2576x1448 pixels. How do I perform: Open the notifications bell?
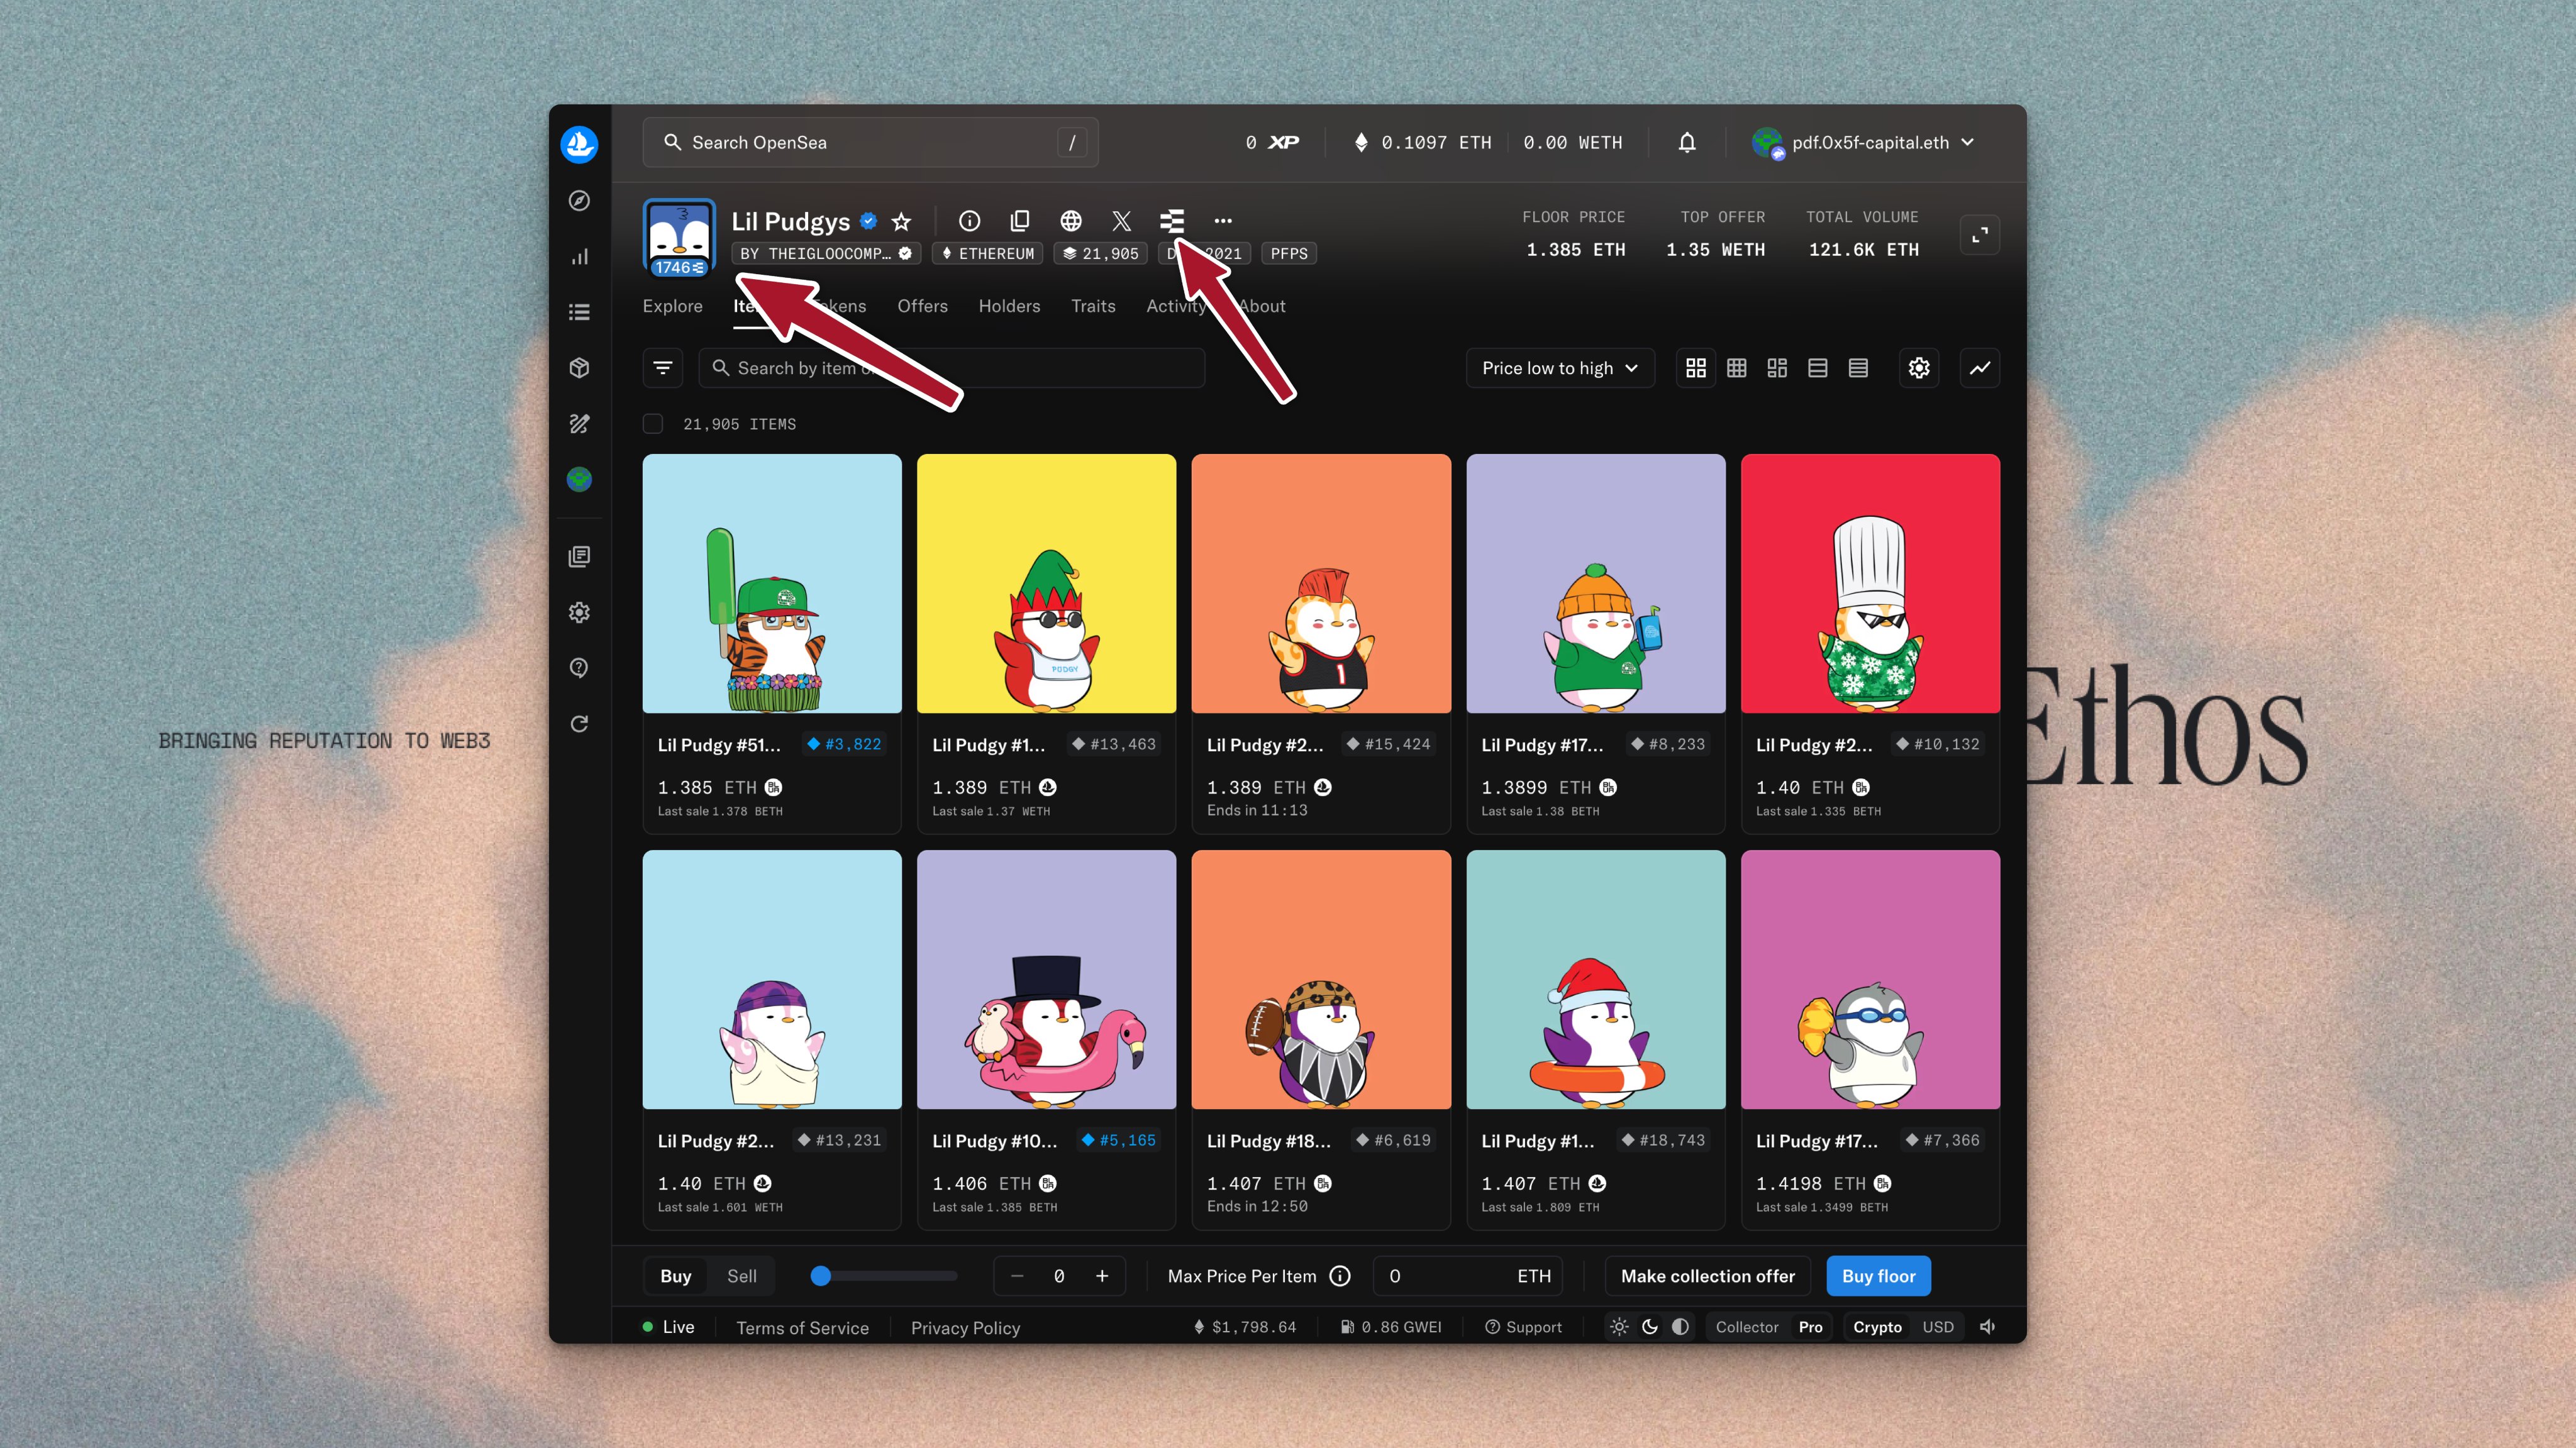[1687, 143]
